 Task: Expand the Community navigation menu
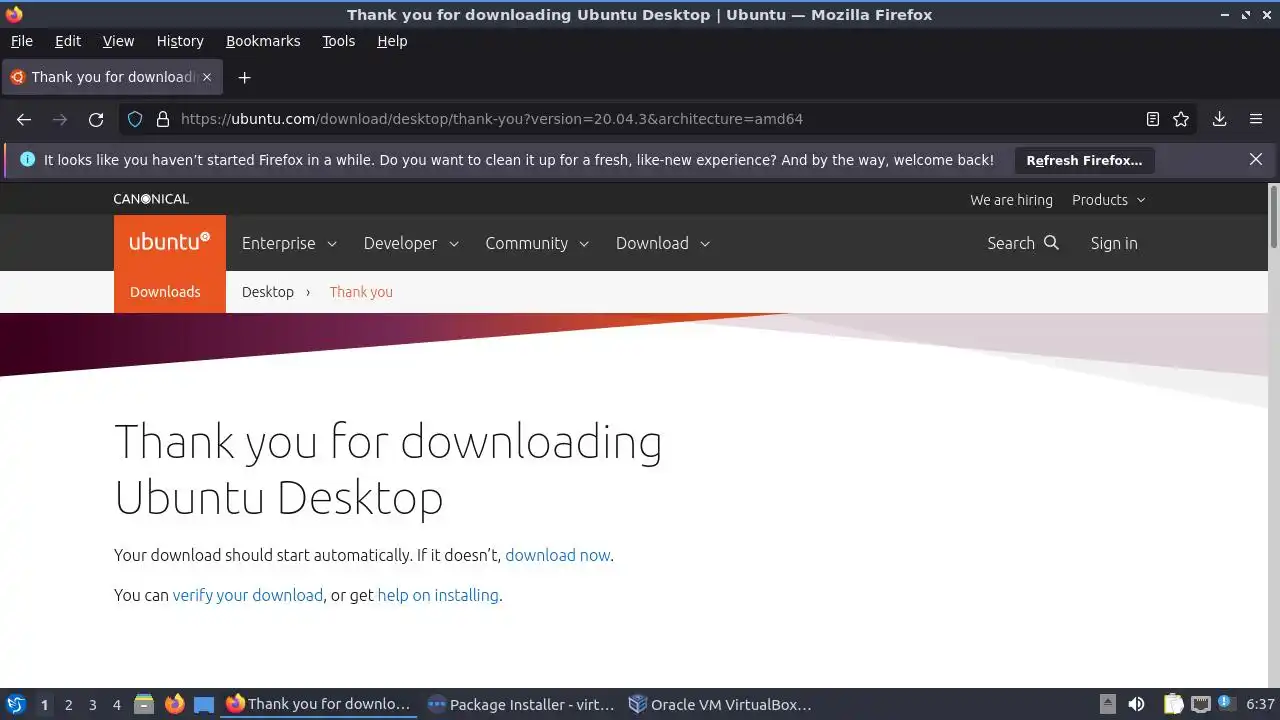[x=537, y=243]
